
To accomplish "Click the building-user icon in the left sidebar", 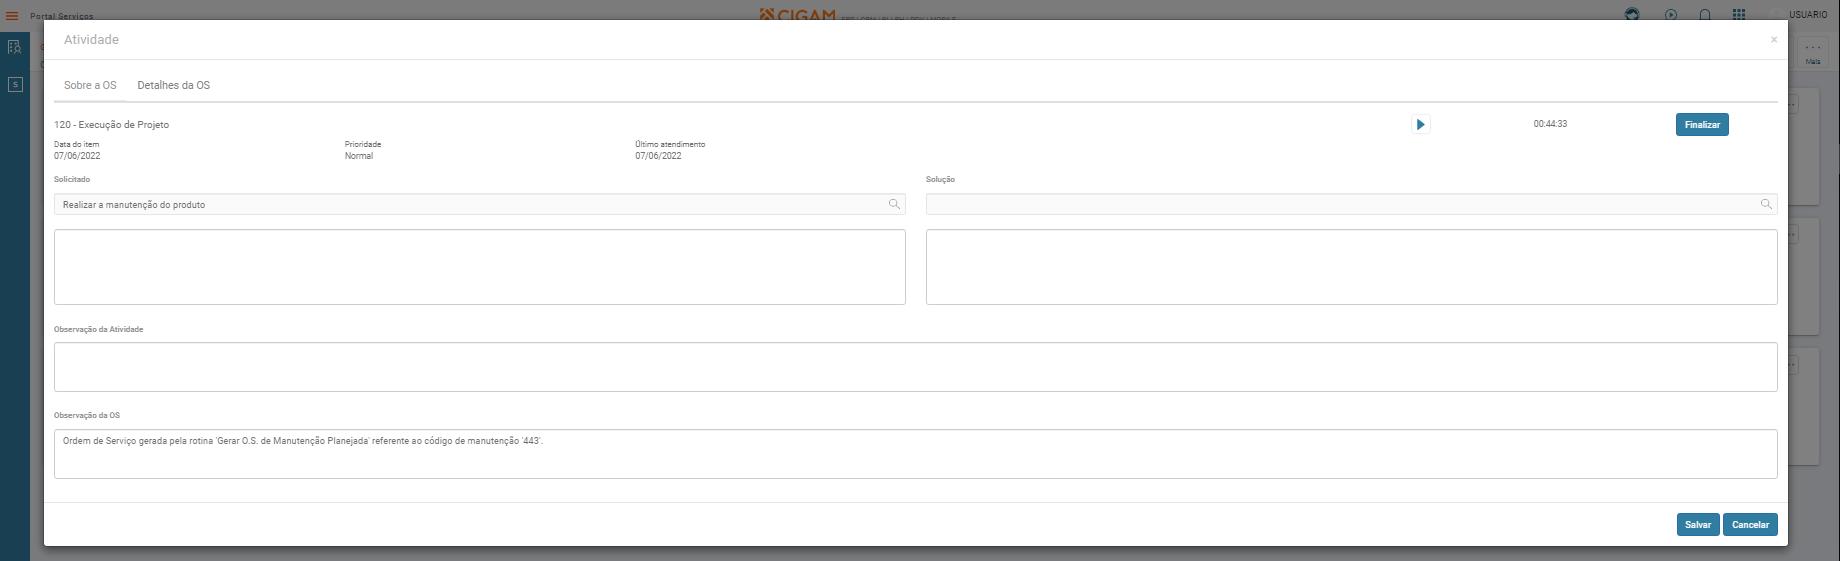I will coord(14,47).
